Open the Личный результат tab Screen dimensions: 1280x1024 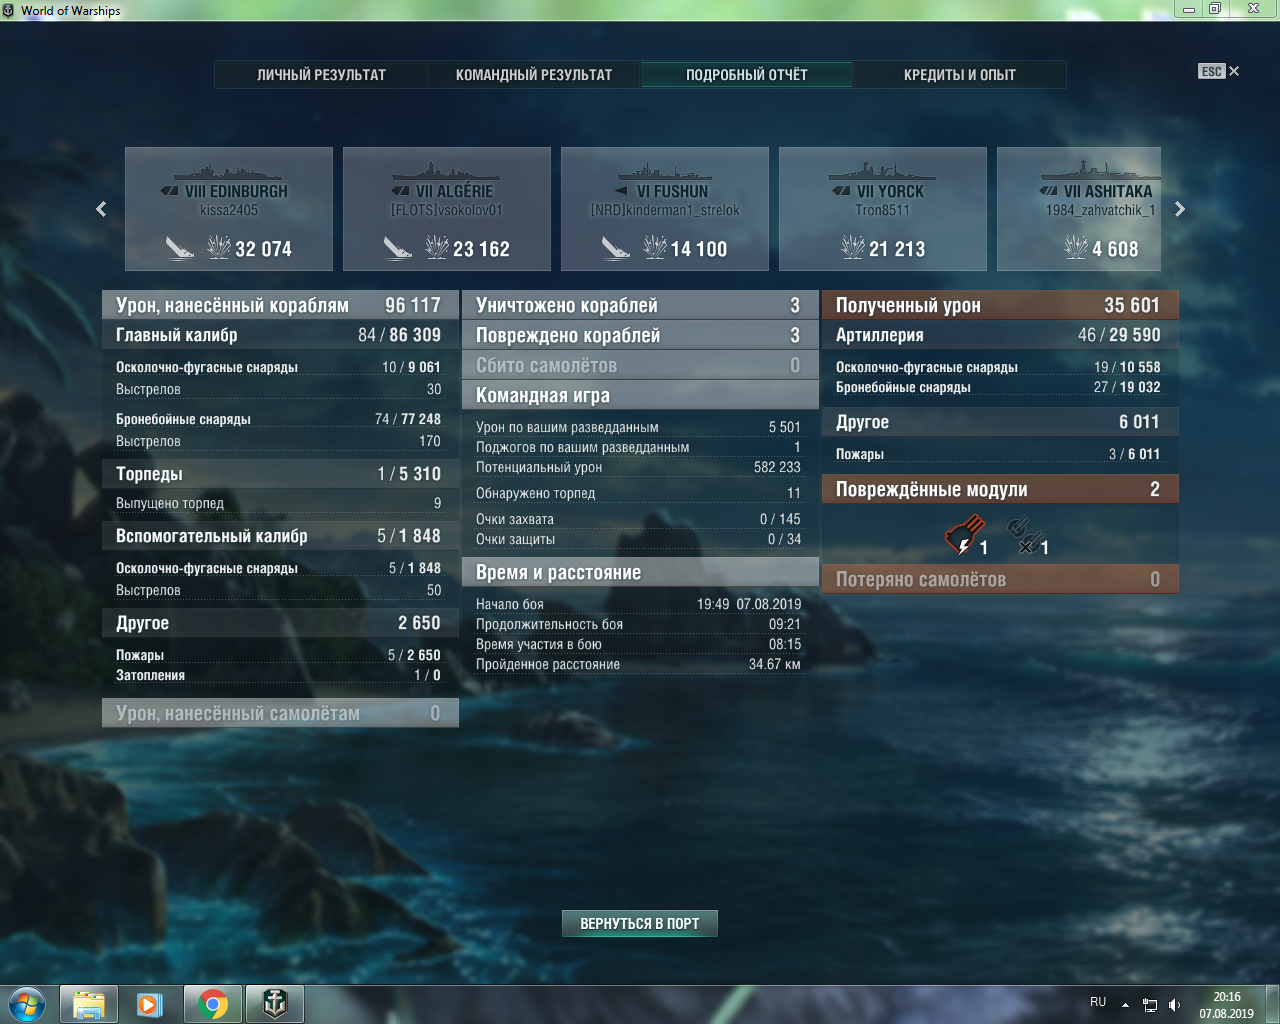pos(321,75)
